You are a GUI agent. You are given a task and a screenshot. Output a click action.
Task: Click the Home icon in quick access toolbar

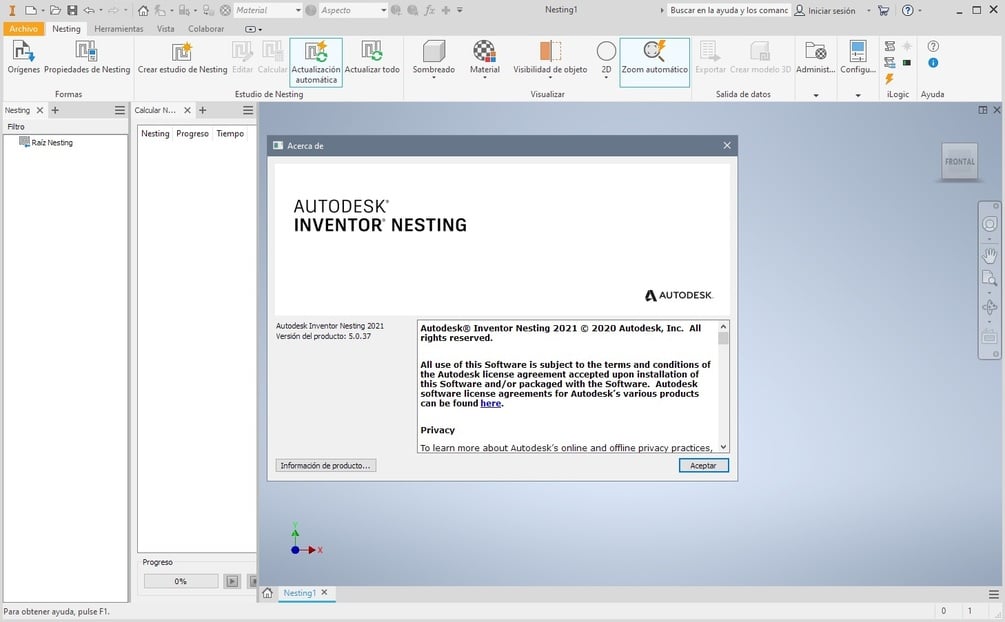[144, 10]
